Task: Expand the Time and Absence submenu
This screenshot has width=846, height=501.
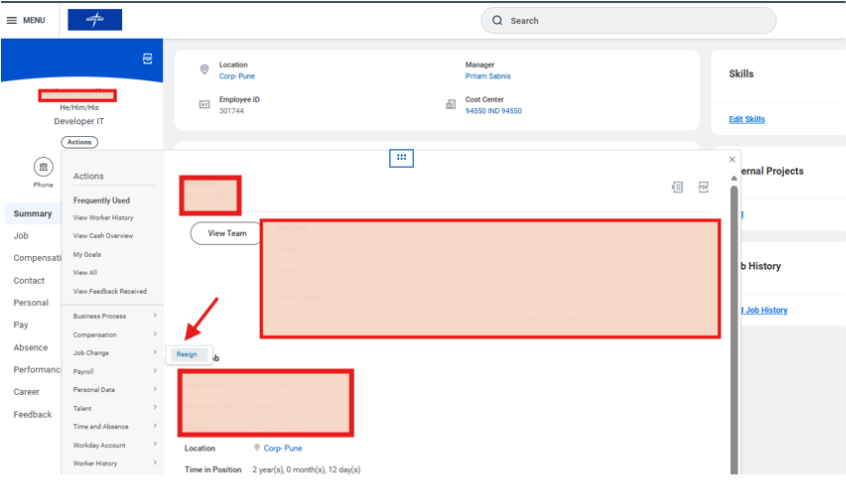Action: 114,427
